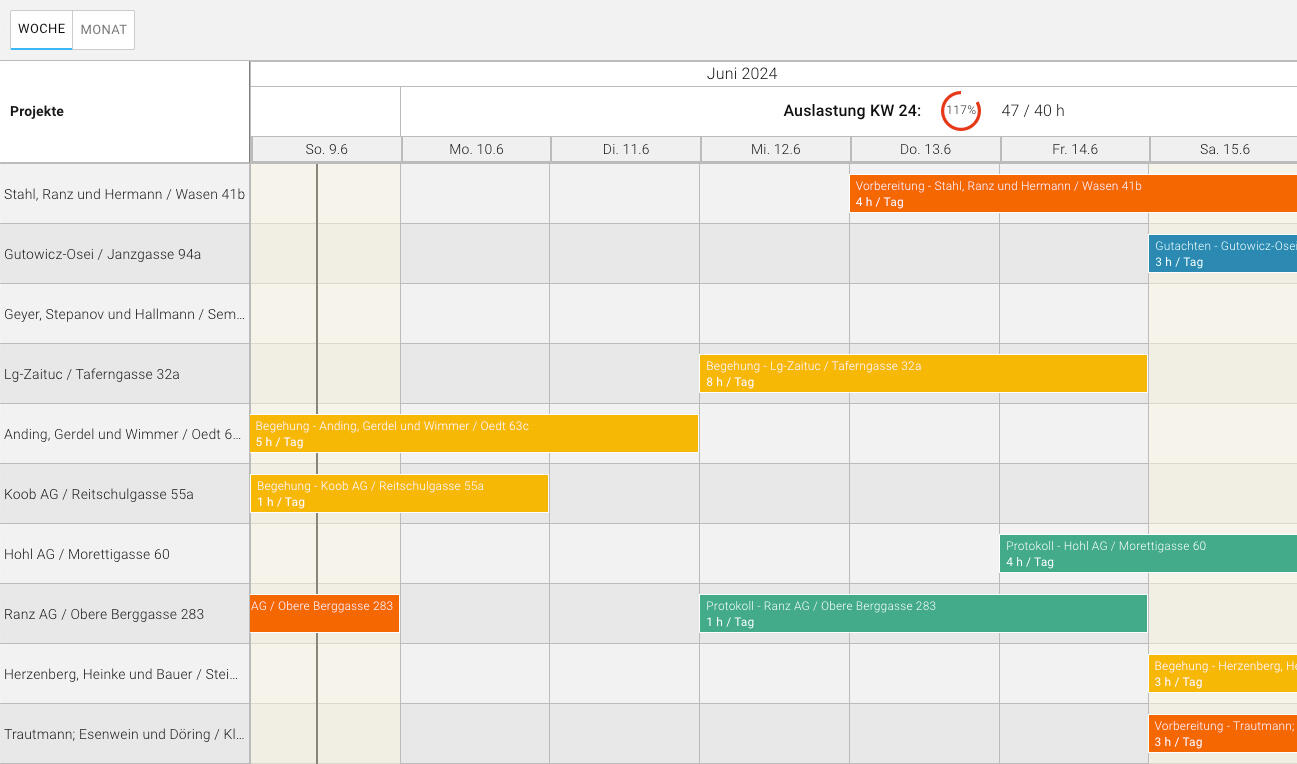Open the Begehung Herzenberg task bar

[1222, 674]
